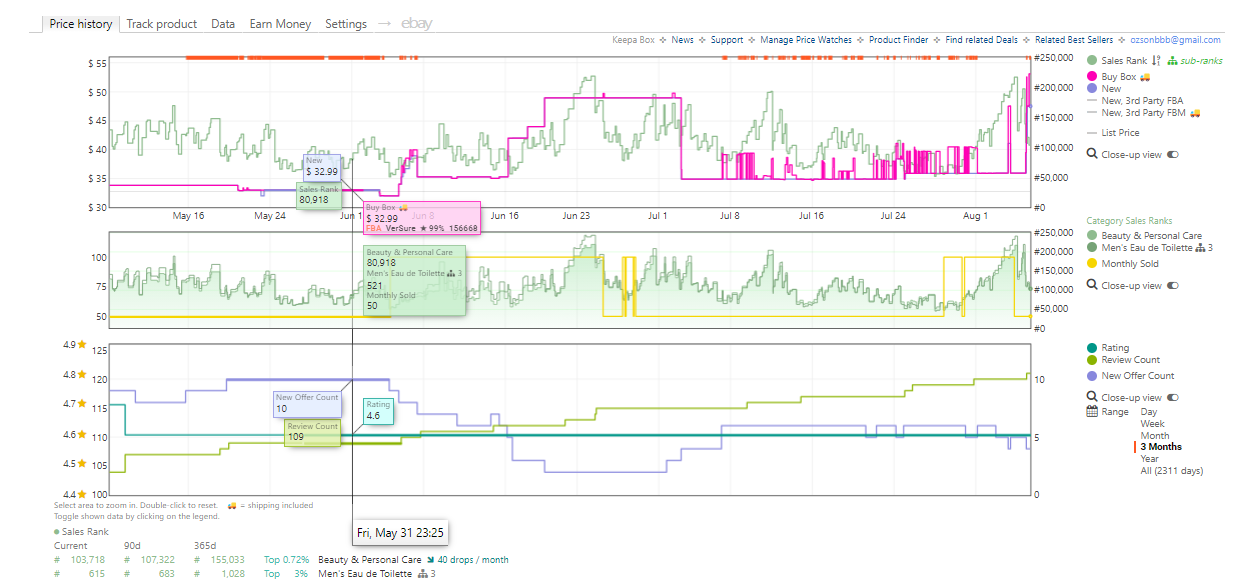Toggle the Sales Rank legend dot
The width and height of the screenshot is (1256, 583).
[x=1092, y=61]
